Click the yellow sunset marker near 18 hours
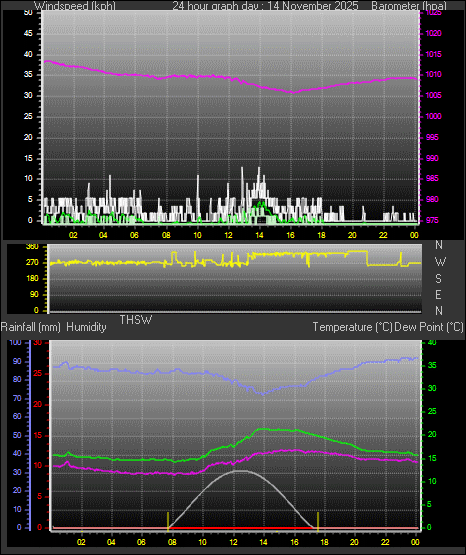This screenshot has width=466, height=555. coord(318,522)
